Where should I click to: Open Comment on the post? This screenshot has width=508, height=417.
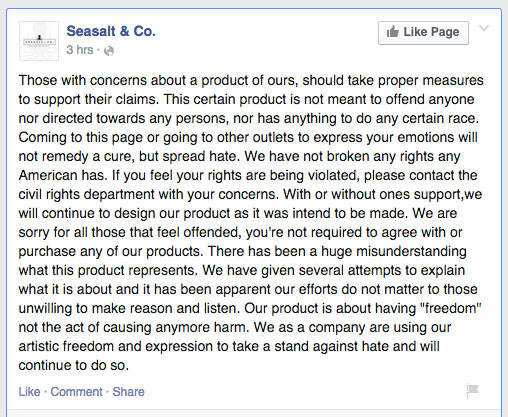[x=76, y=392]
